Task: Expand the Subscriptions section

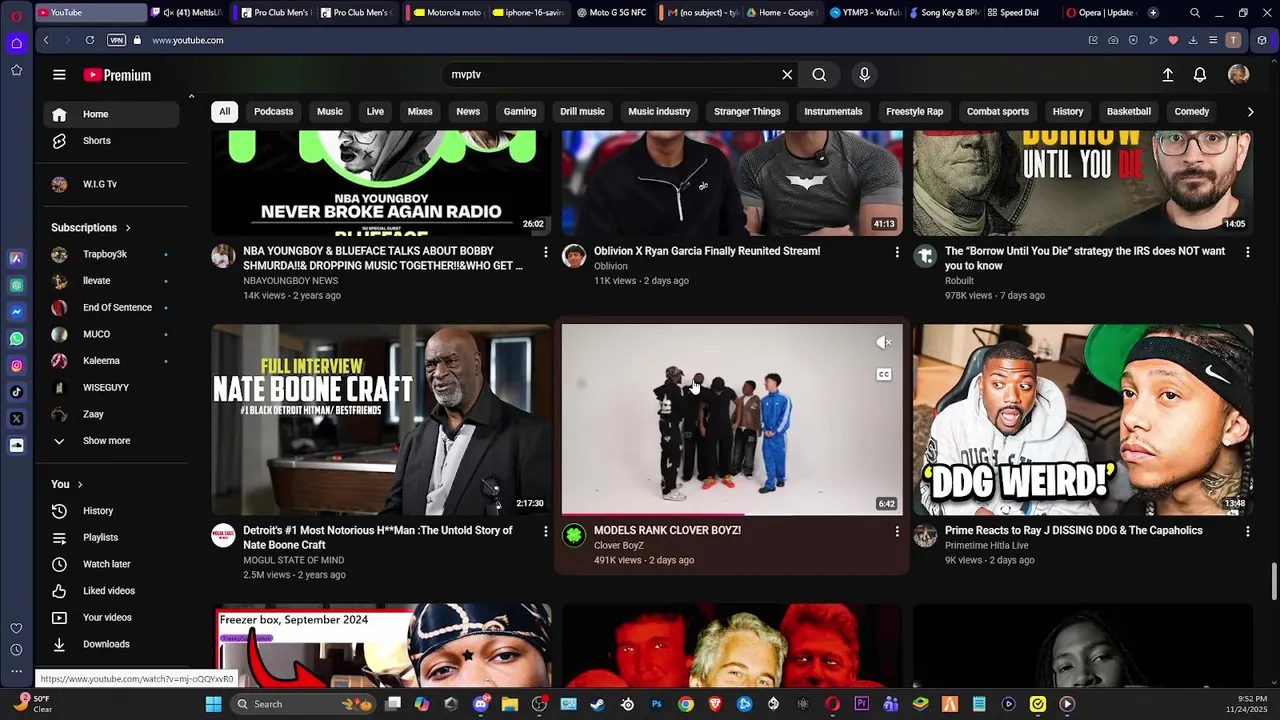Action: click(x=91, y=228)
